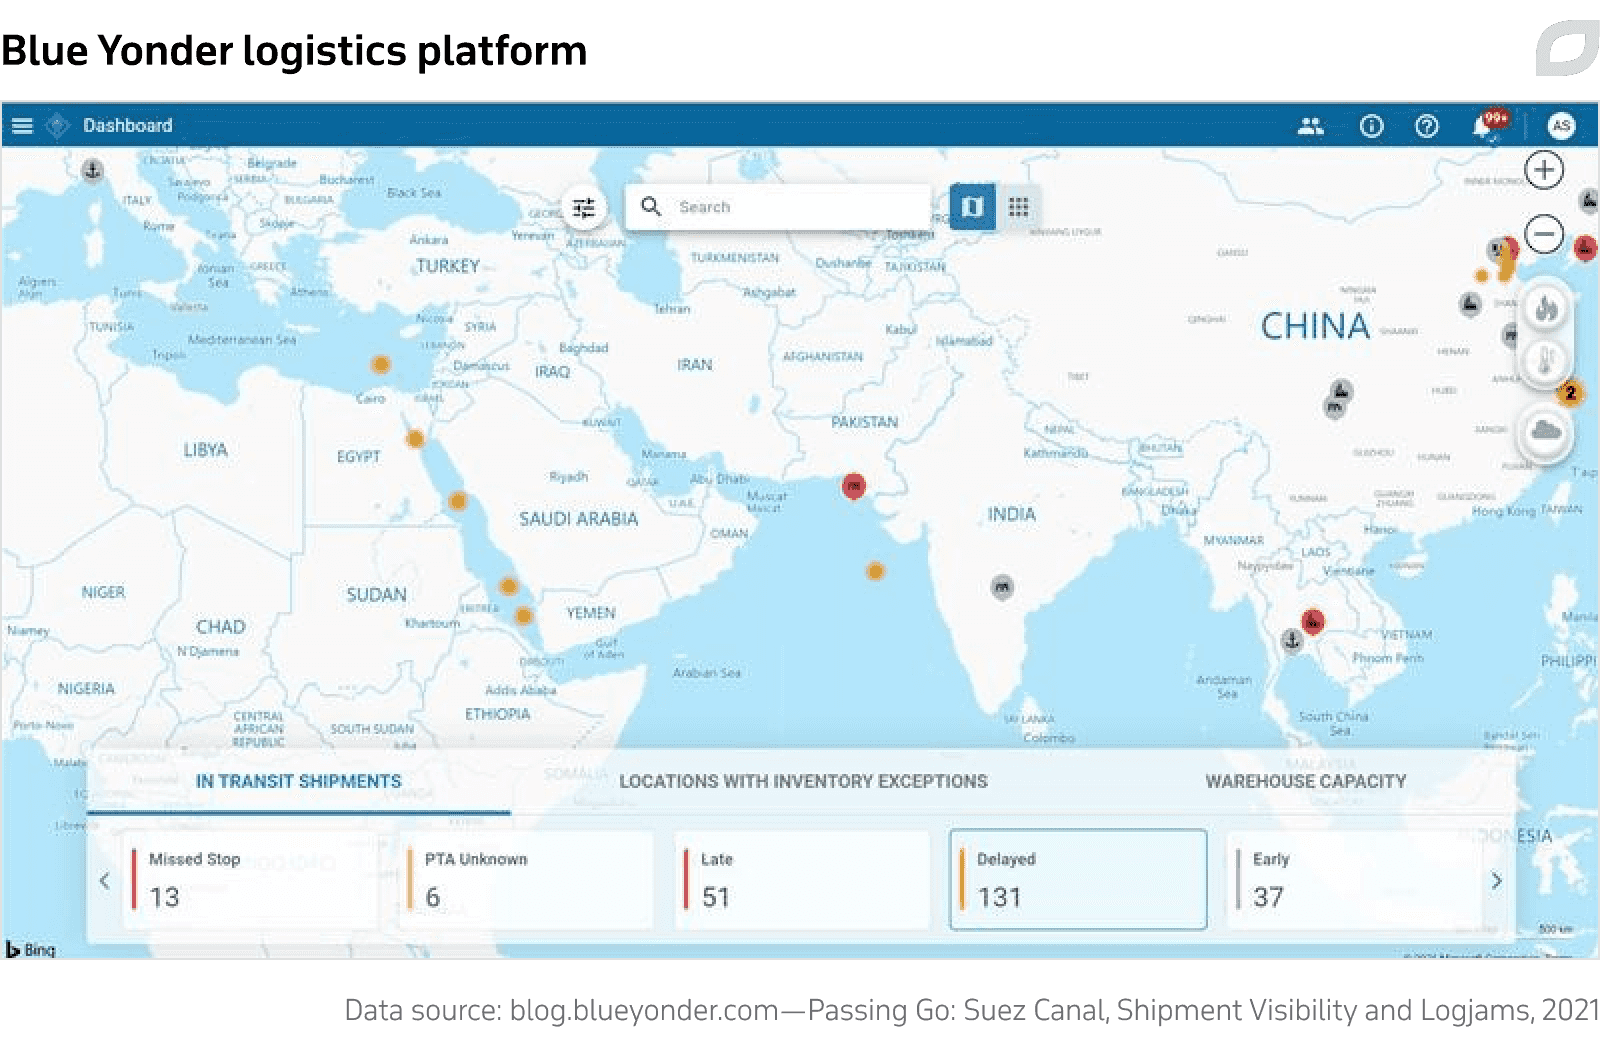This screenshot has width=1600, height=1060.
Task: Select the Early 37 card
Action: click(1354, 879)
